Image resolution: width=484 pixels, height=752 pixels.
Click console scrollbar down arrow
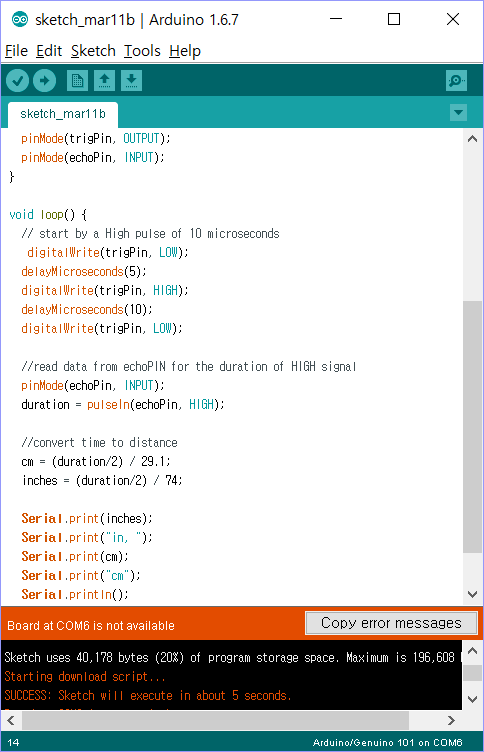tap(472, 699)
